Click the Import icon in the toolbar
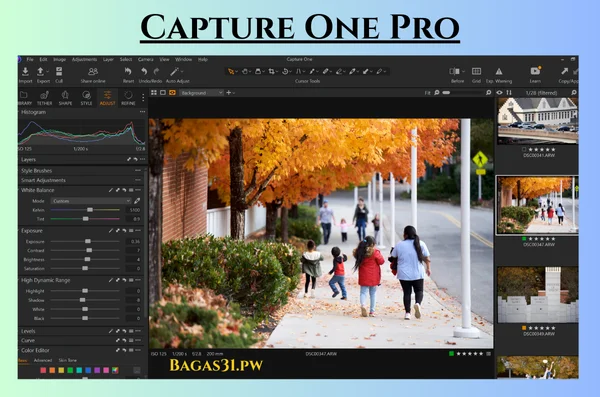Image resolution: width=600 pixels, height=397 pixels. 25,72
